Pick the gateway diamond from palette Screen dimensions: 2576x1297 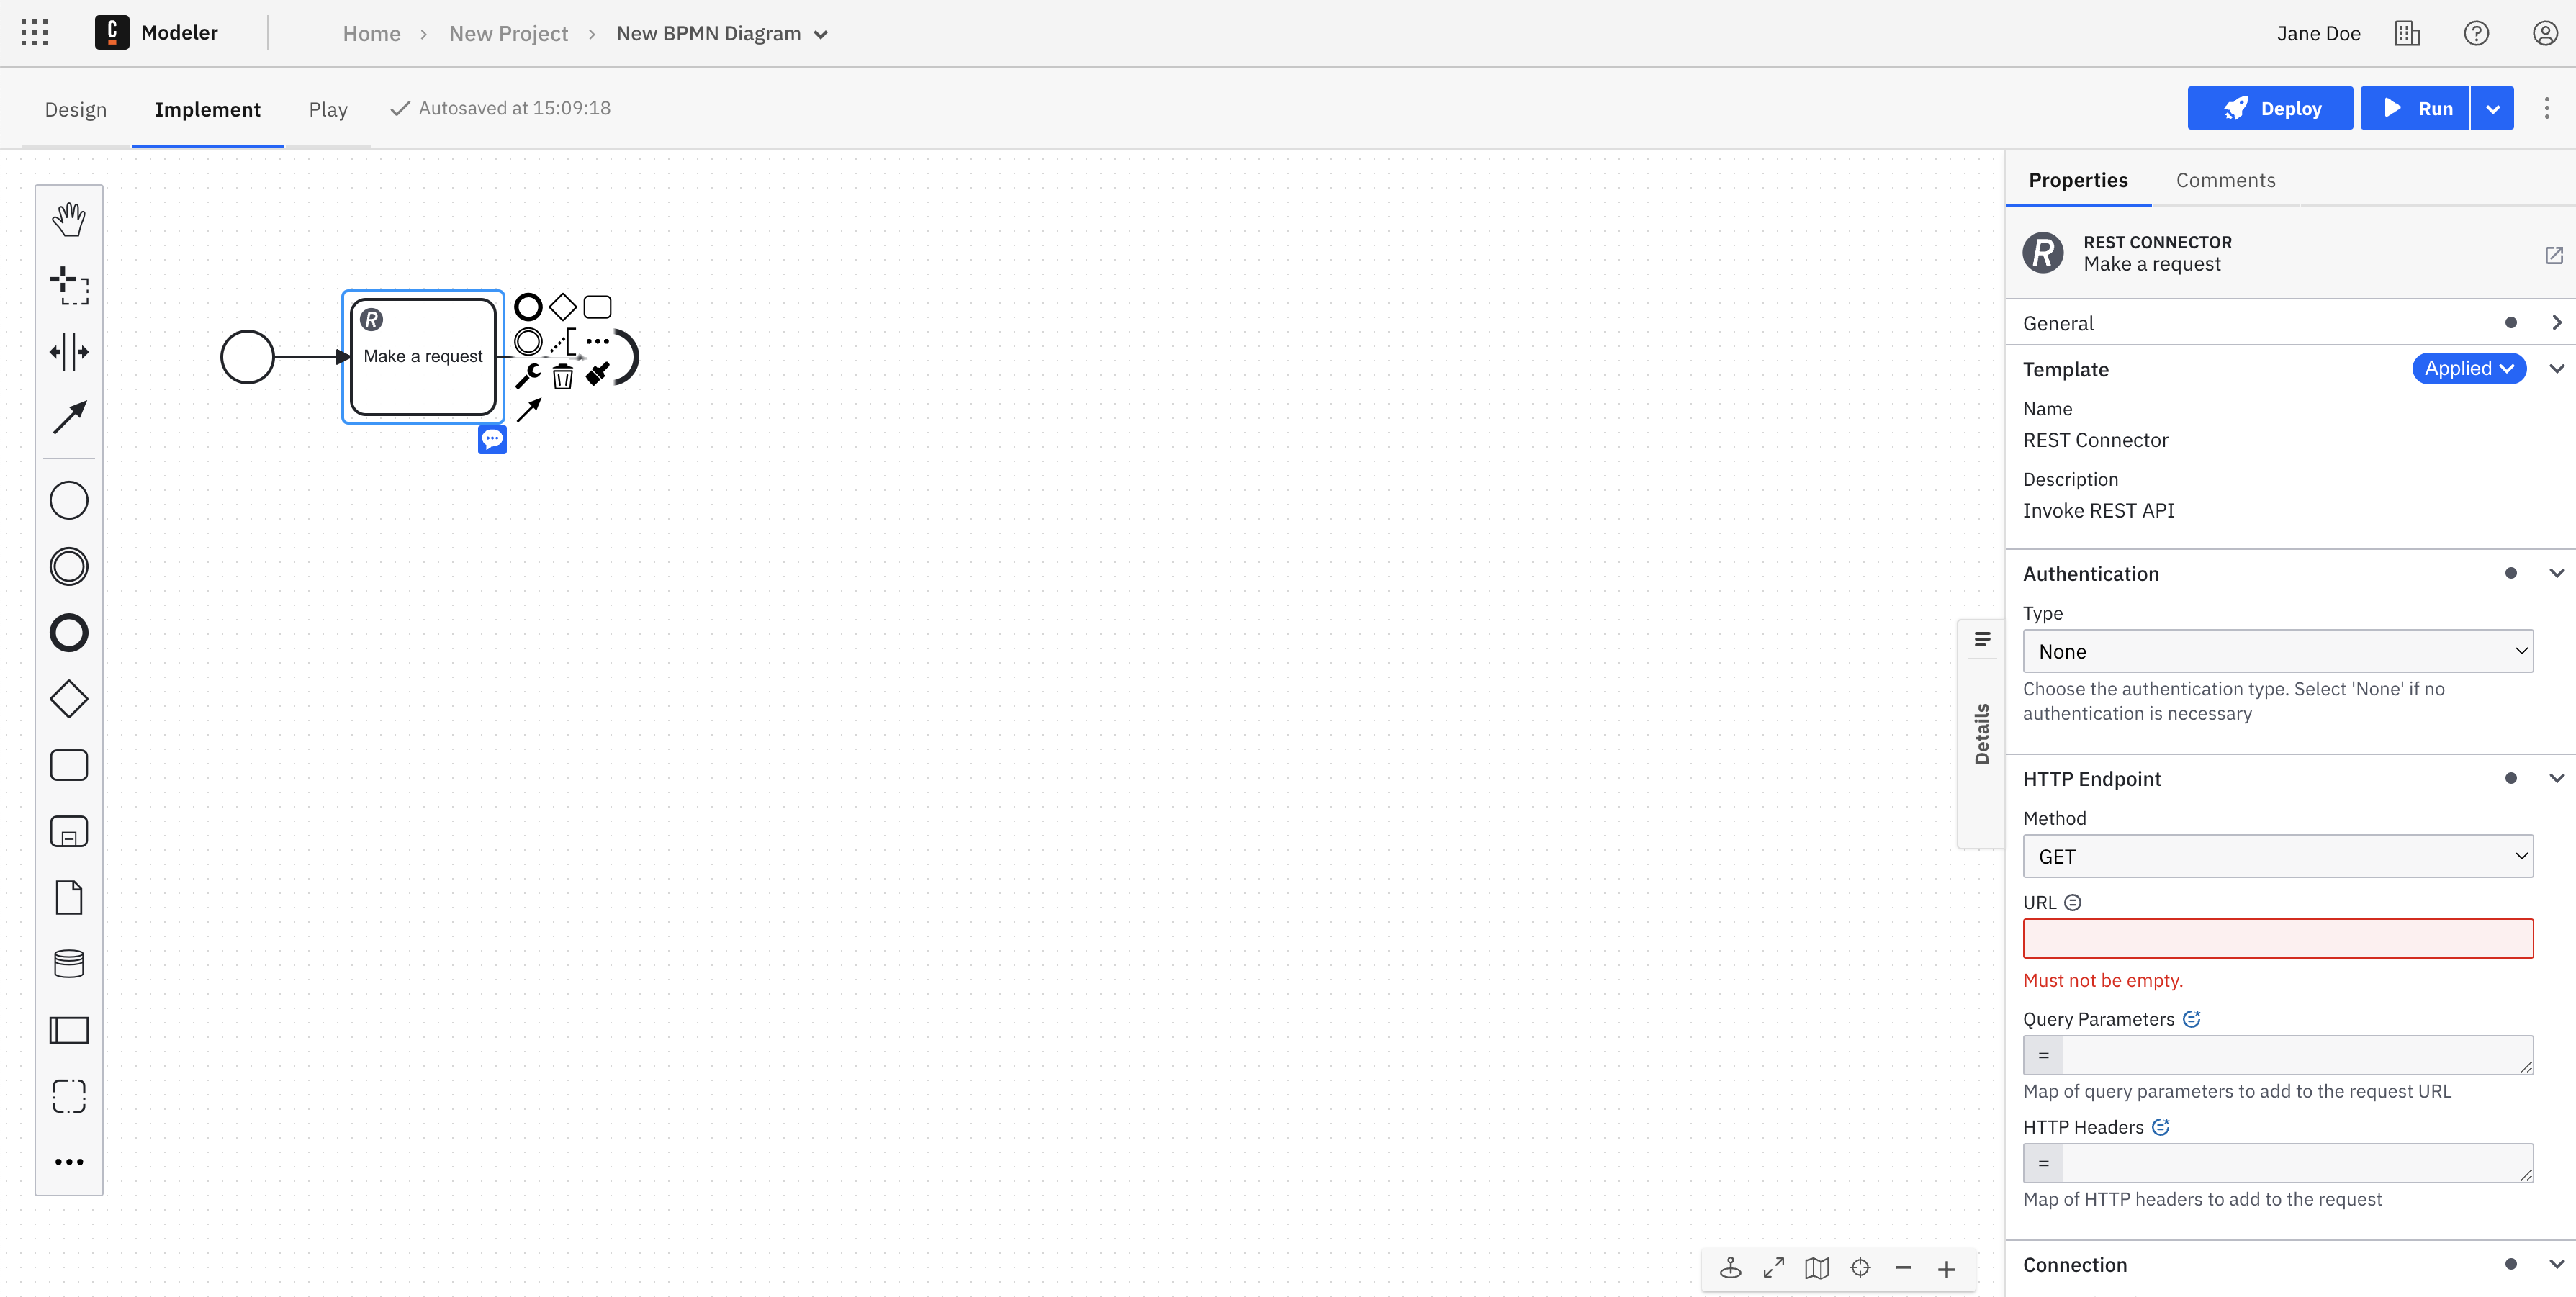click(69, 699)
